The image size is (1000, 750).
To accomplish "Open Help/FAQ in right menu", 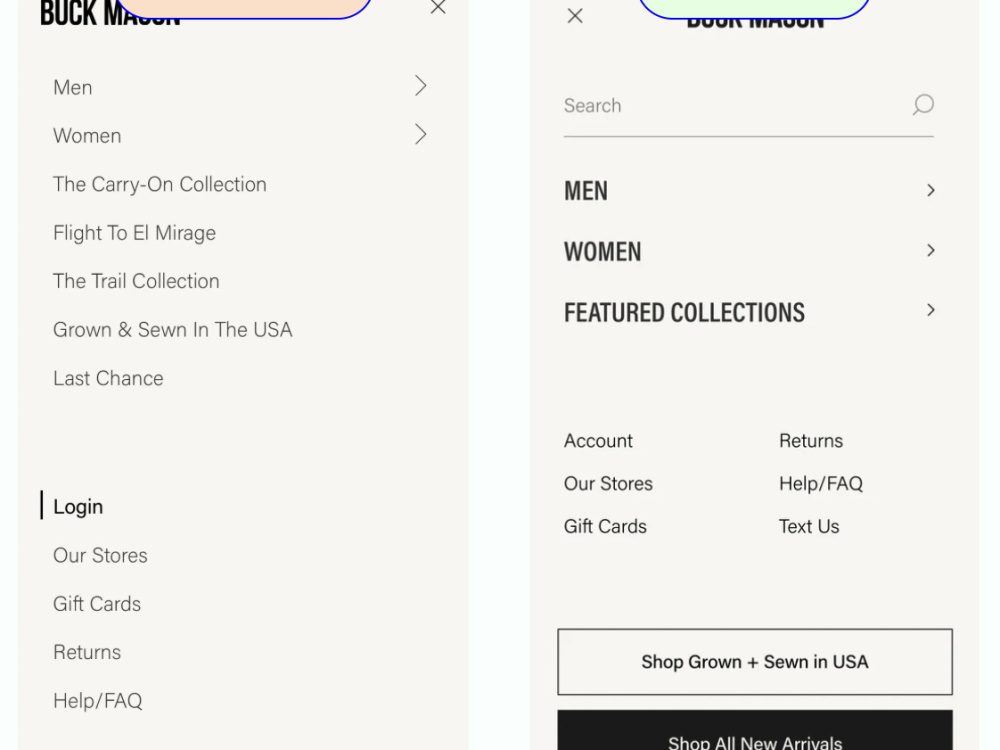I will coord(821,483).
